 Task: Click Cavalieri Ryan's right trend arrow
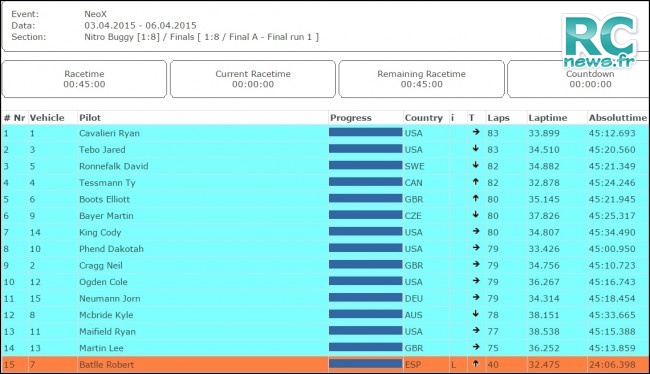pos(475,132)
